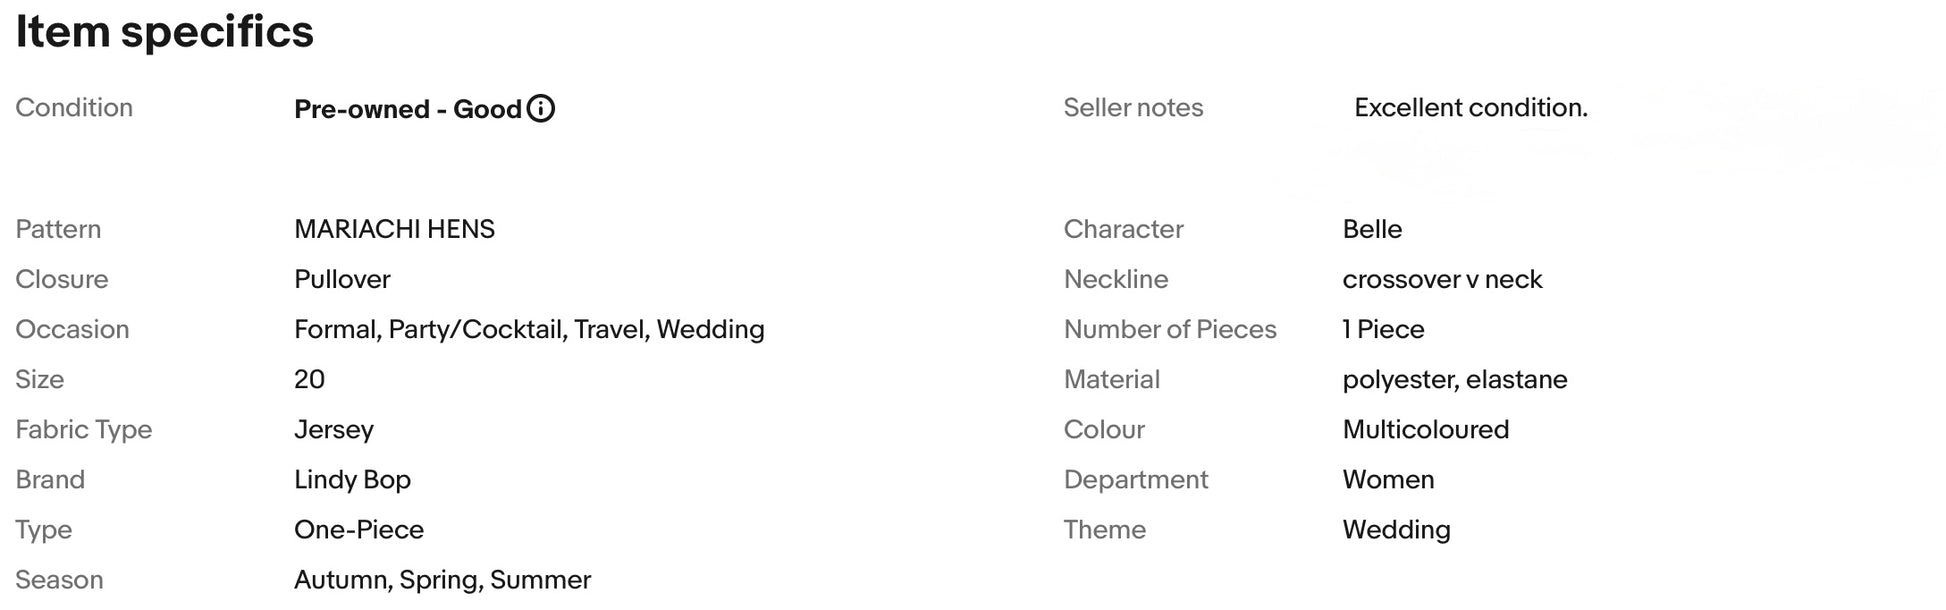Click the Lindy Bop brand value

(x=352, y=479)
